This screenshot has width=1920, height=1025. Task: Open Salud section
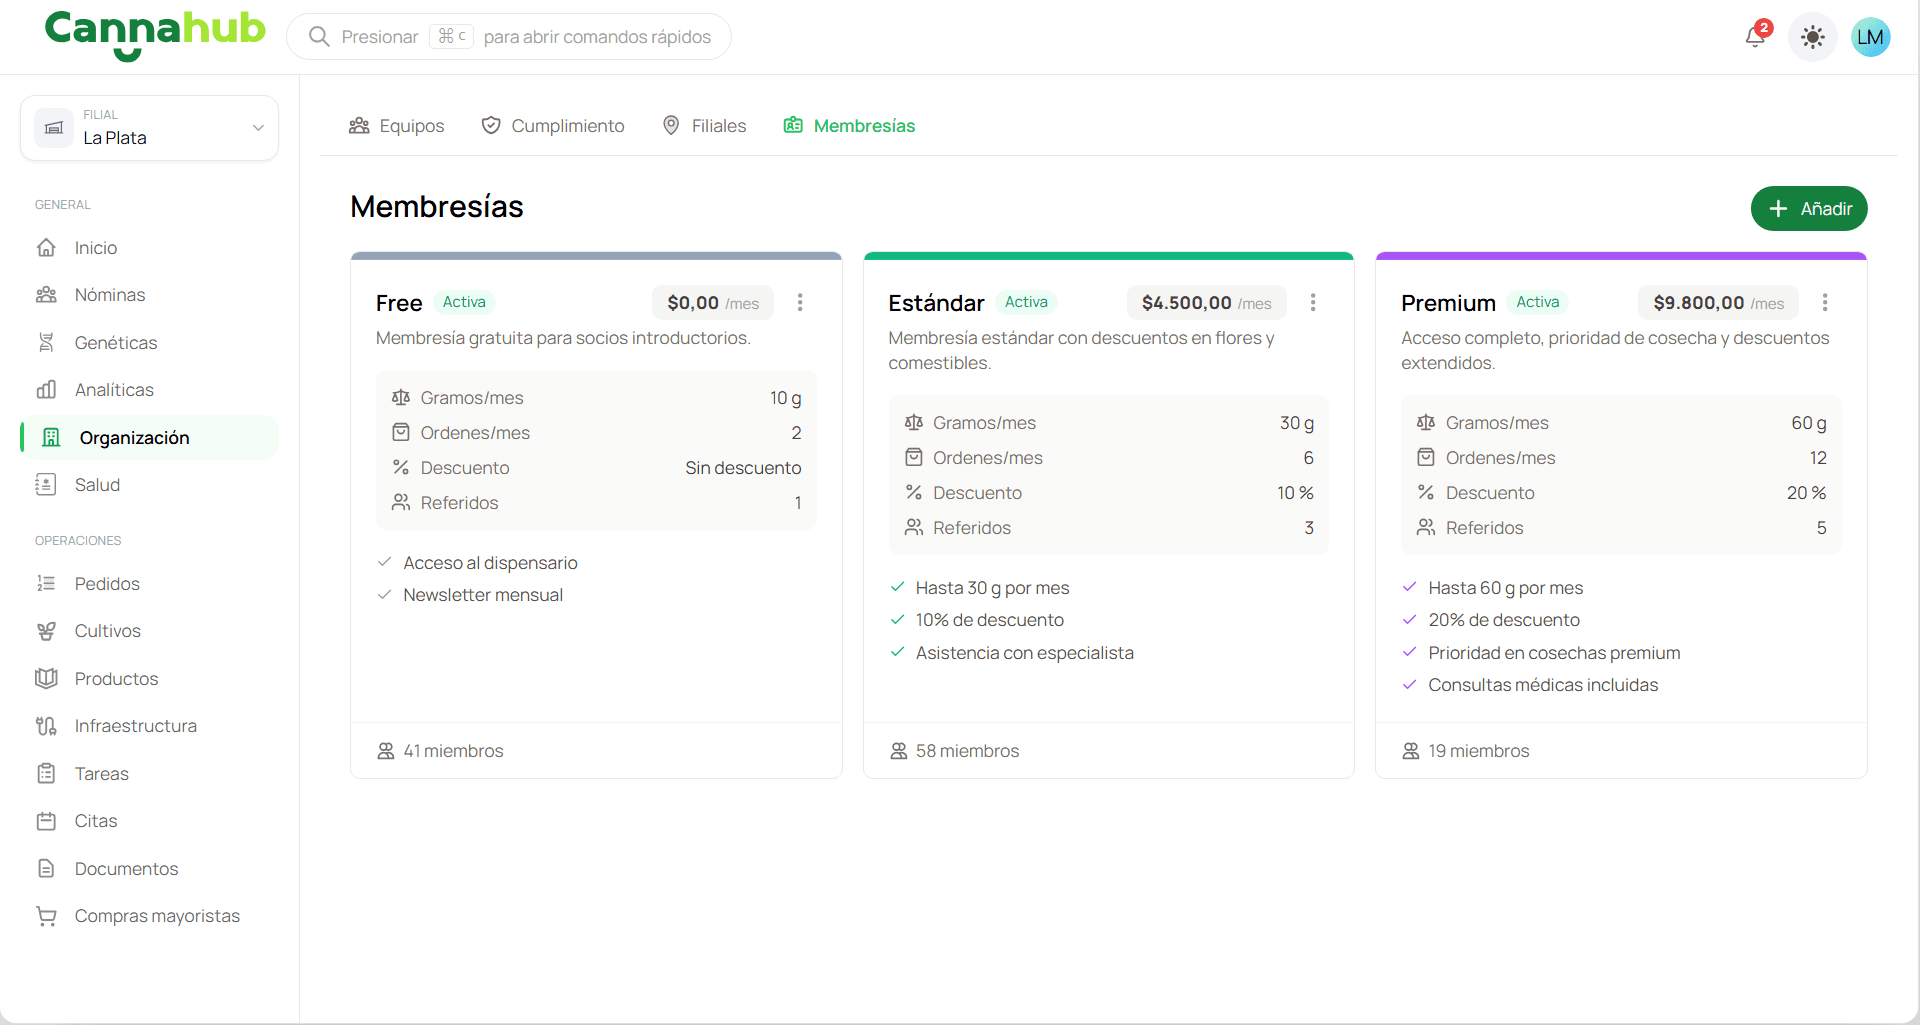[x=149, y=485]
